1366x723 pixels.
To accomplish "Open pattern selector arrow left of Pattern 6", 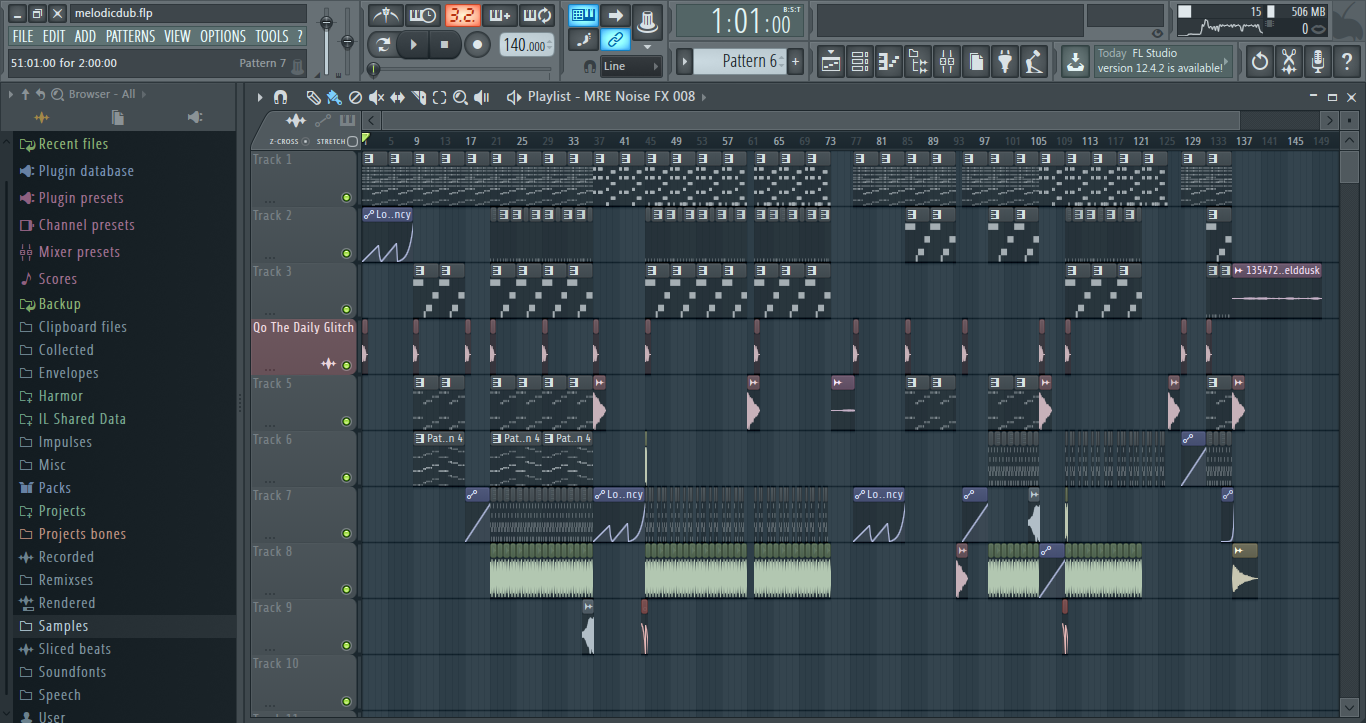I will 685,61.
